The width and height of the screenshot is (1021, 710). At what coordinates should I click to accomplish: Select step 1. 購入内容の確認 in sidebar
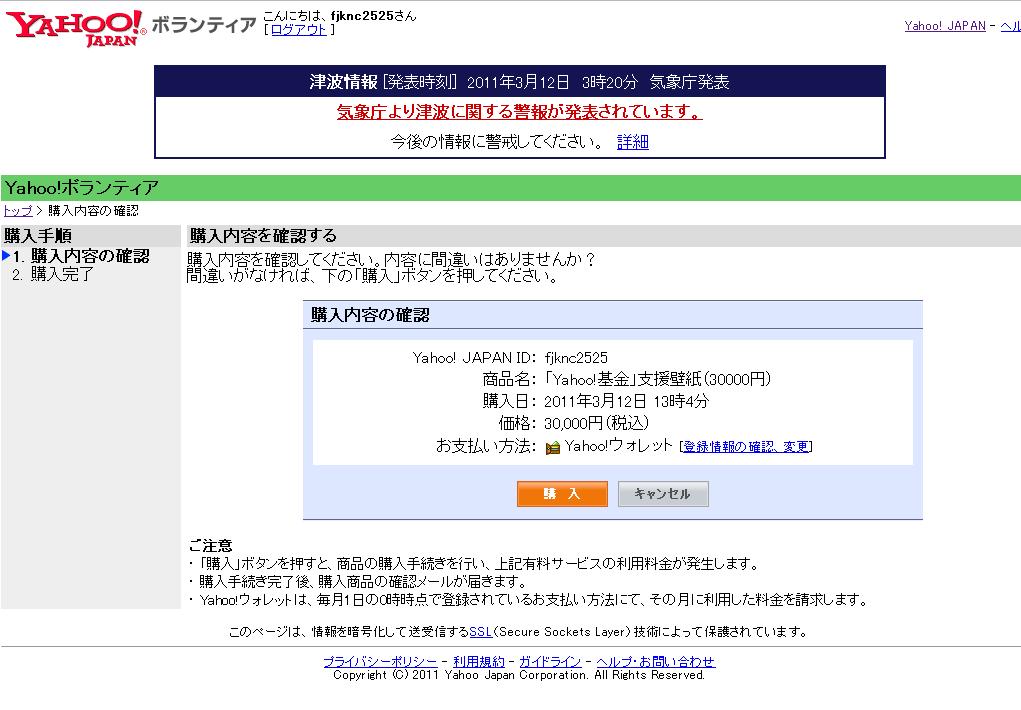click(x=81, y=256)
